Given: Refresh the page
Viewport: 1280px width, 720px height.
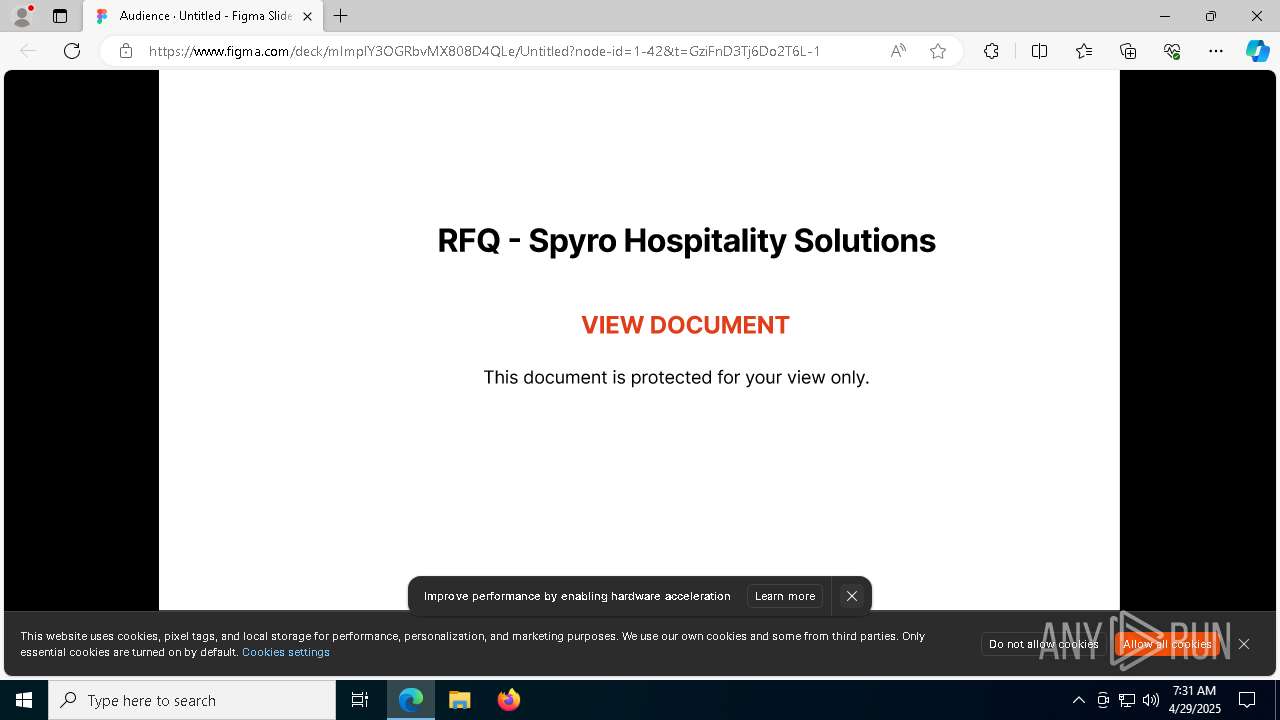Looking at the screenshot, I should point(72,51).
